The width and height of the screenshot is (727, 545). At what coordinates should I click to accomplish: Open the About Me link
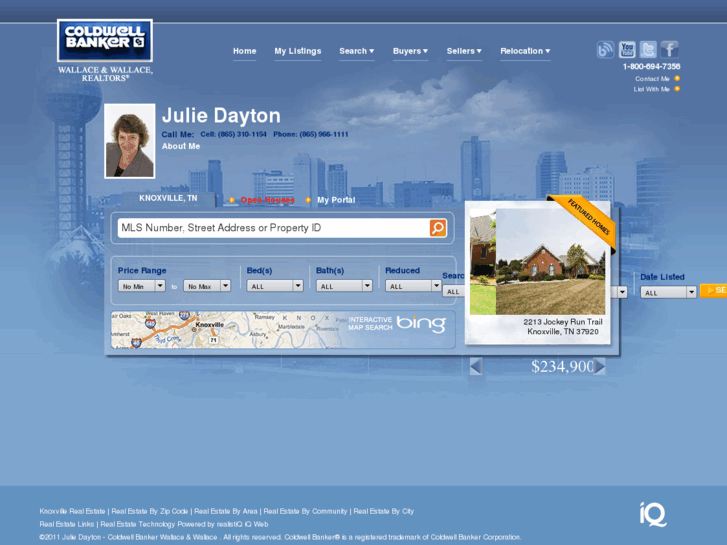click(181, 146)
